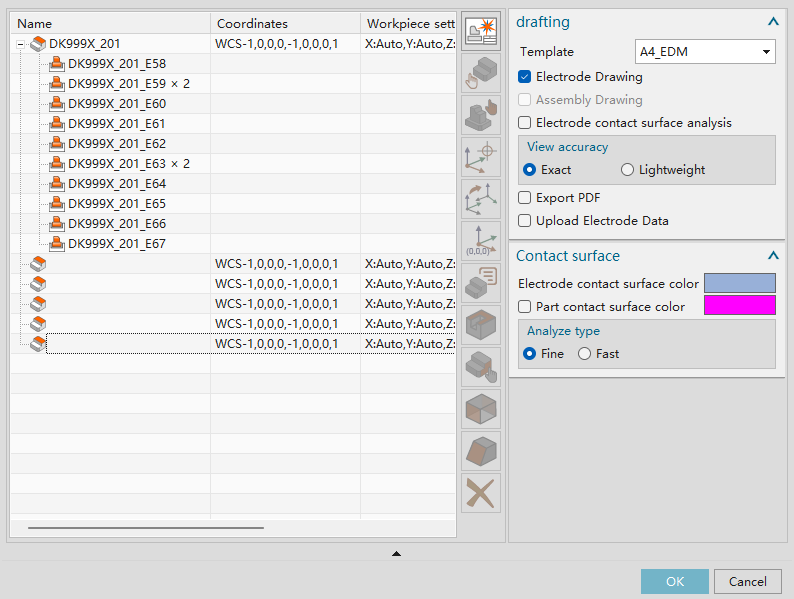Collapse the DK999X_201 tree node
The height and width of the screenshot is (599, 794).
21,44
